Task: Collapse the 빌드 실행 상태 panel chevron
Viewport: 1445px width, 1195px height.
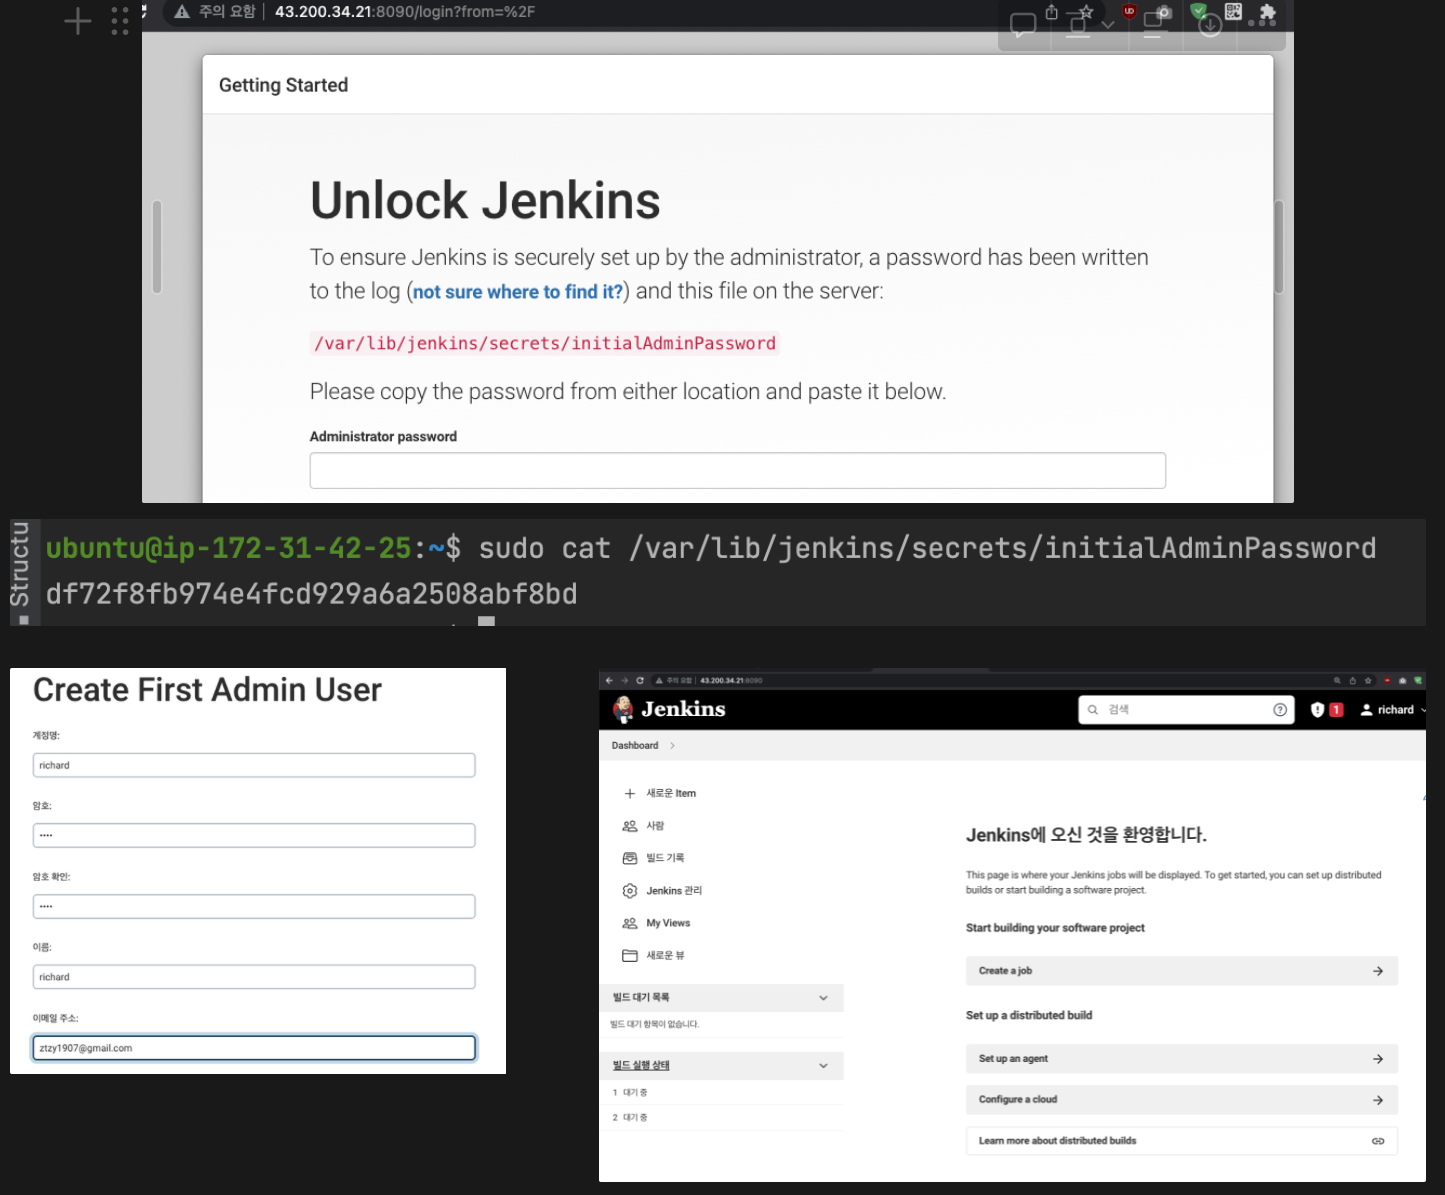Action: (x=823, y=1065)
